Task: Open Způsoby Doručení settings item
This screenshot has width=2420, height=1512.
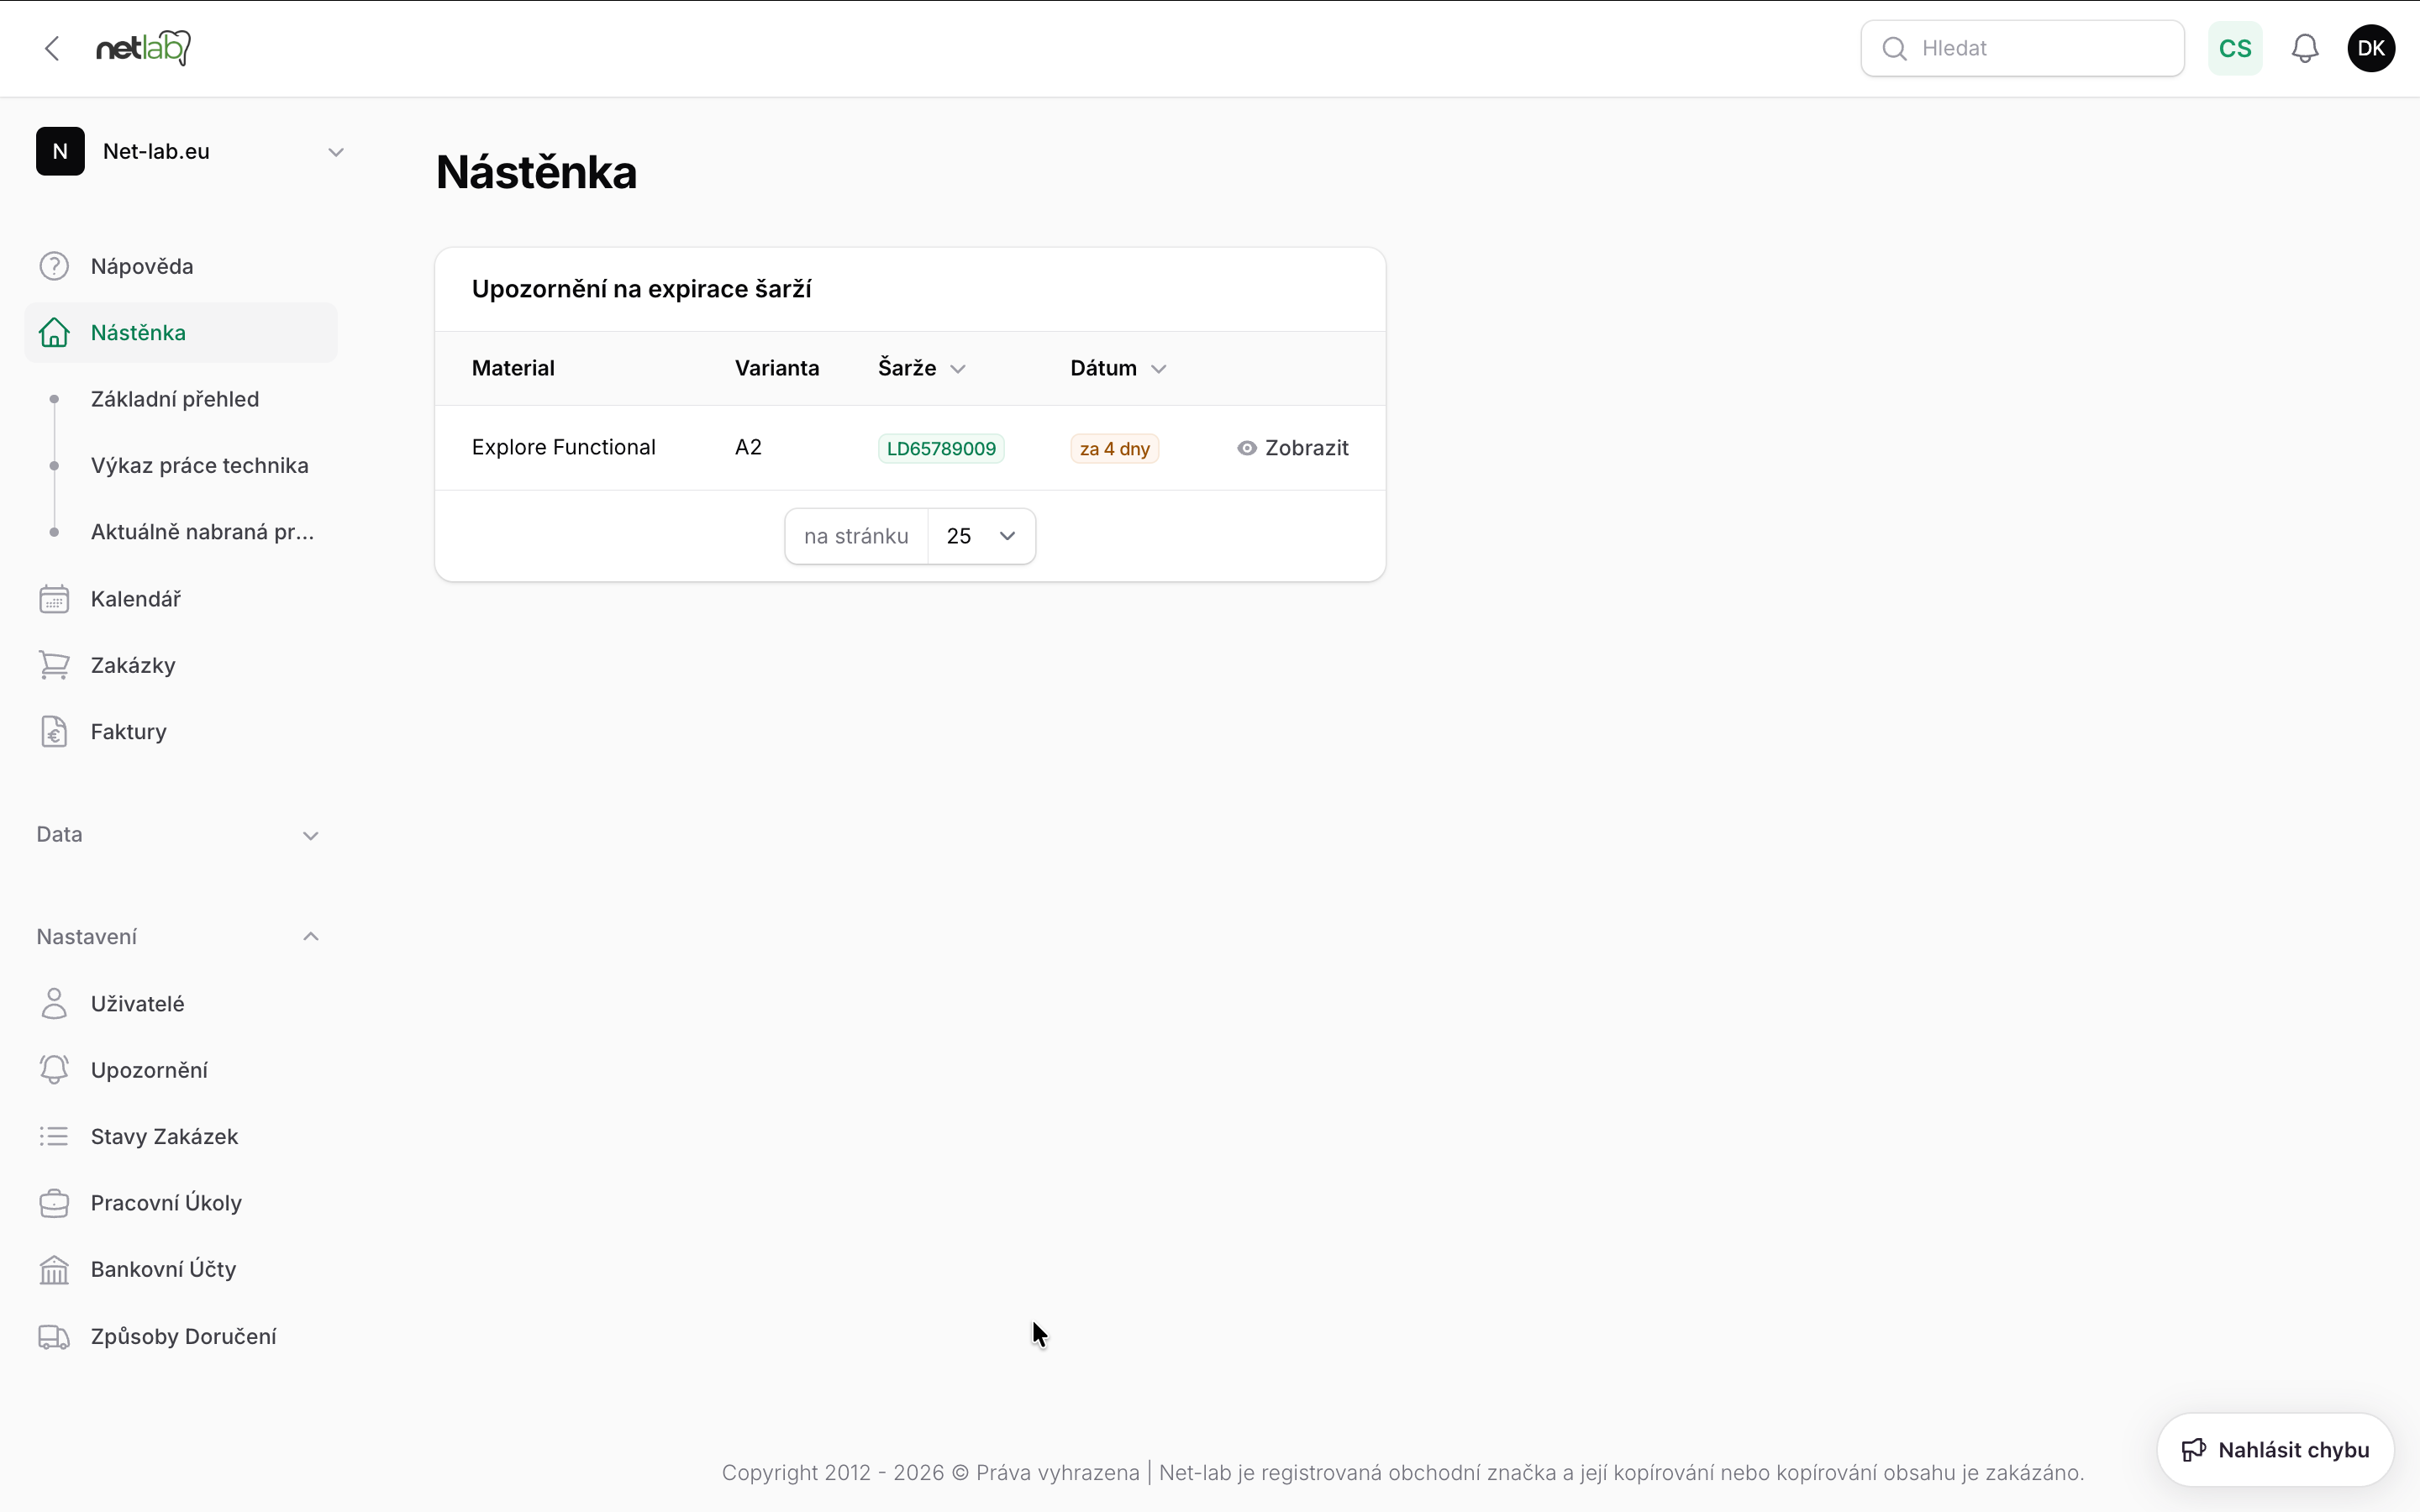Action: click(x=181, y=1337)
